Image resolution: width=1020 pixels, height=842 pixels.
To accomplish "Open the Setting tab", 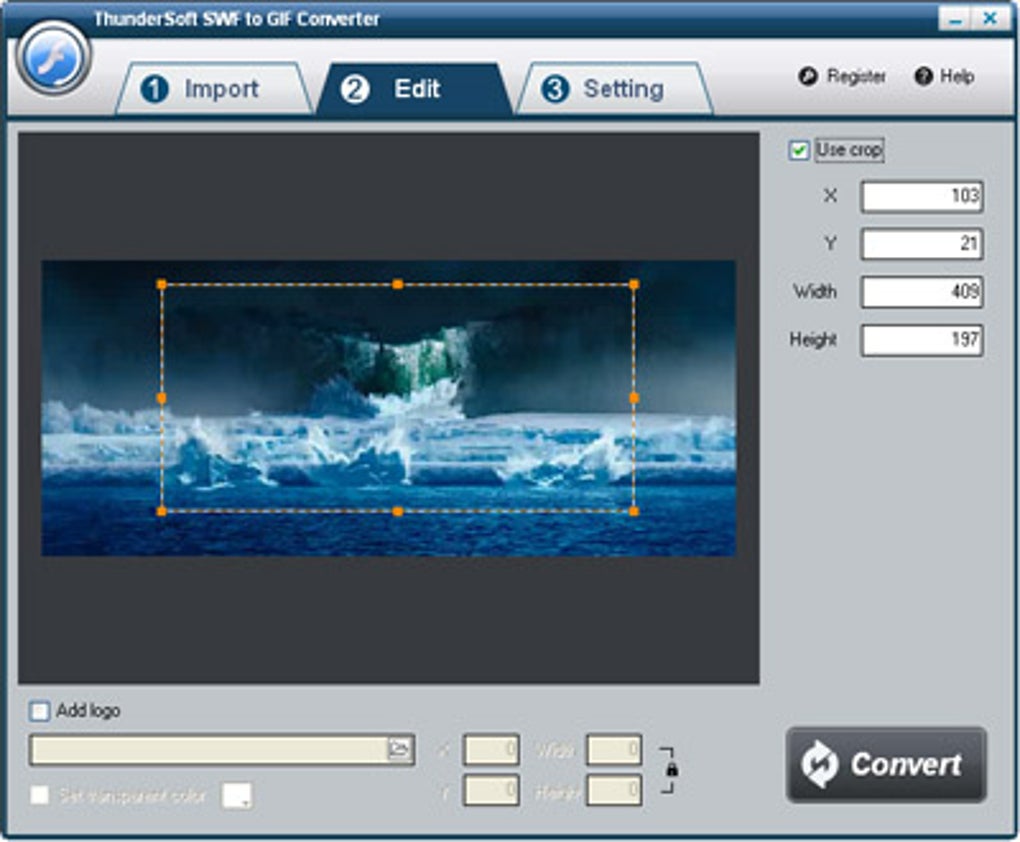I will [x=615, y=89].
